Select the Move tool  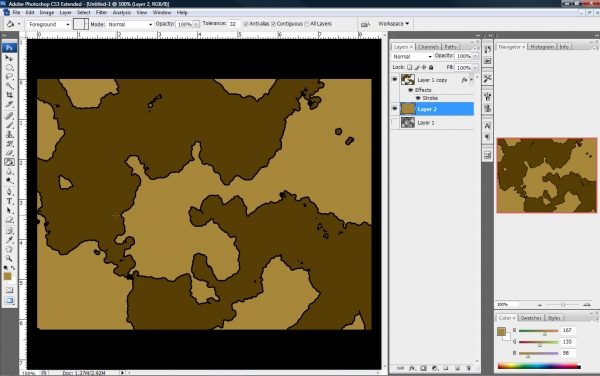[x=9, y=58]
